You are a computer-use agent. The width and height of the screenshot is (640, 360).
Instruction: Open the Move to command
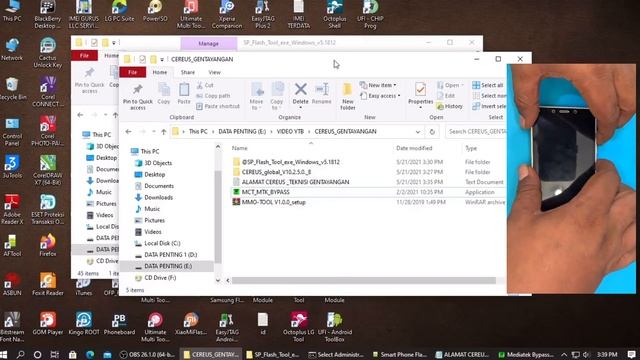click(256, 96)
